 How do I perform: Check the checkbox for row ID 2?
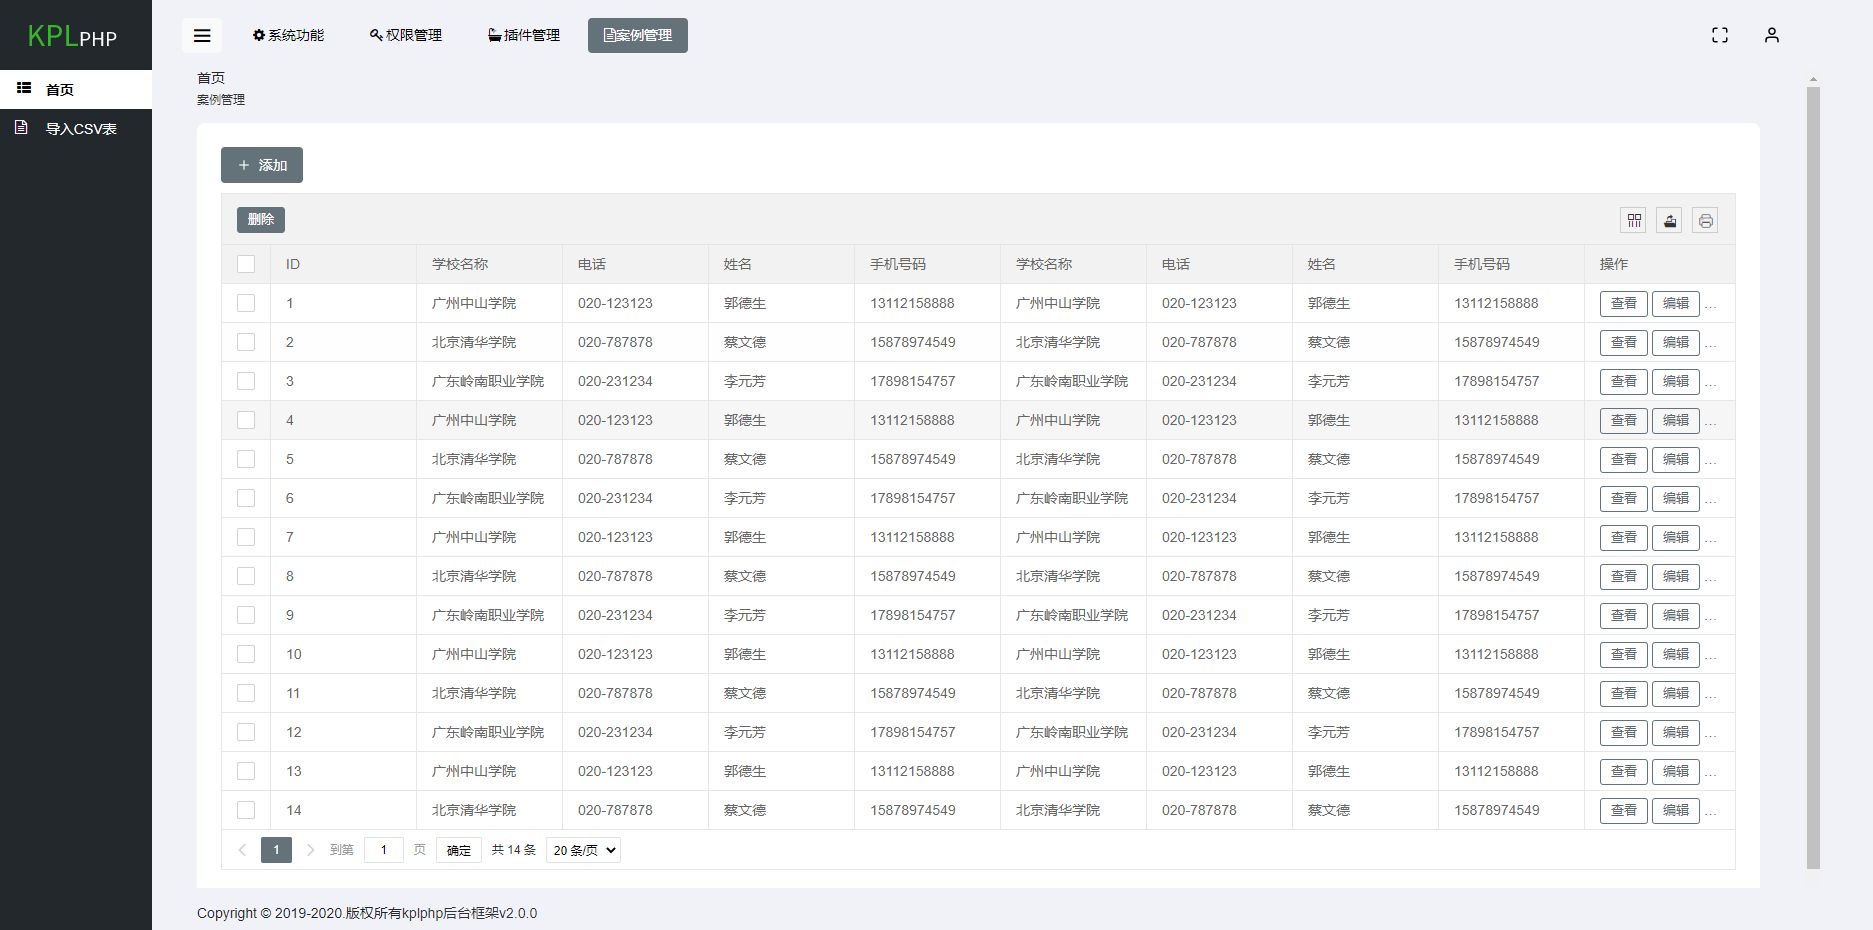(246, 342)
